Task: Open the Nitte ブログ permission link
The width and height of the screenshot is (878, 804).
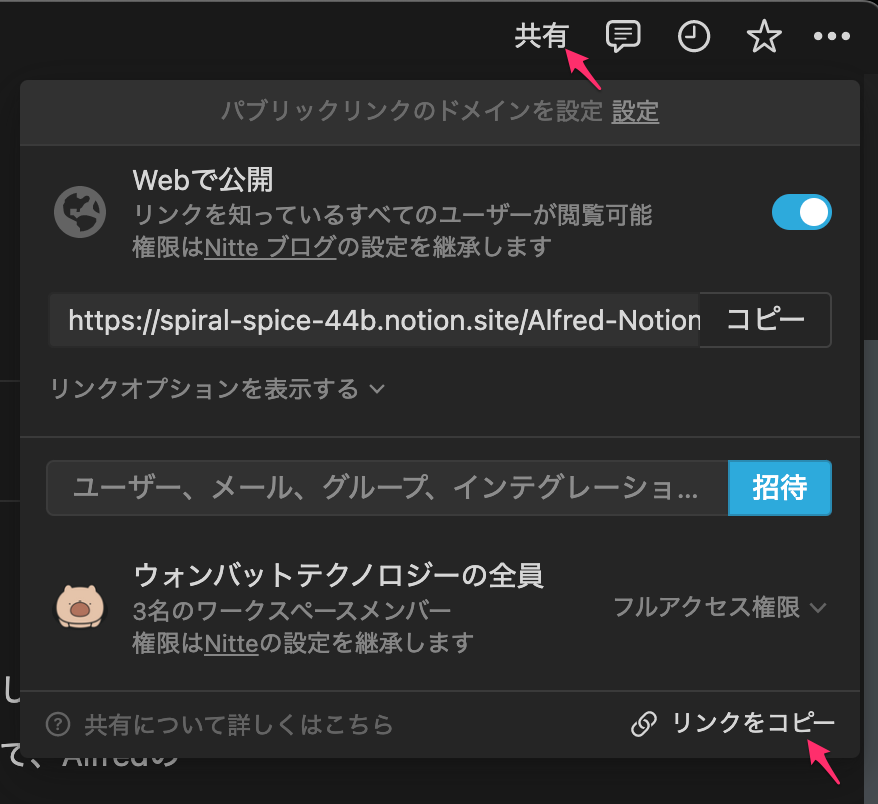Action: point(270,247)
